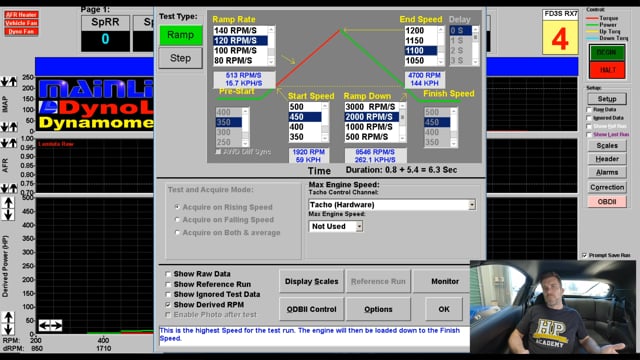Click the Derived Power axis bottom up arrow
Viewport: 640px width, 360px height.
click(x=8, y=317)
